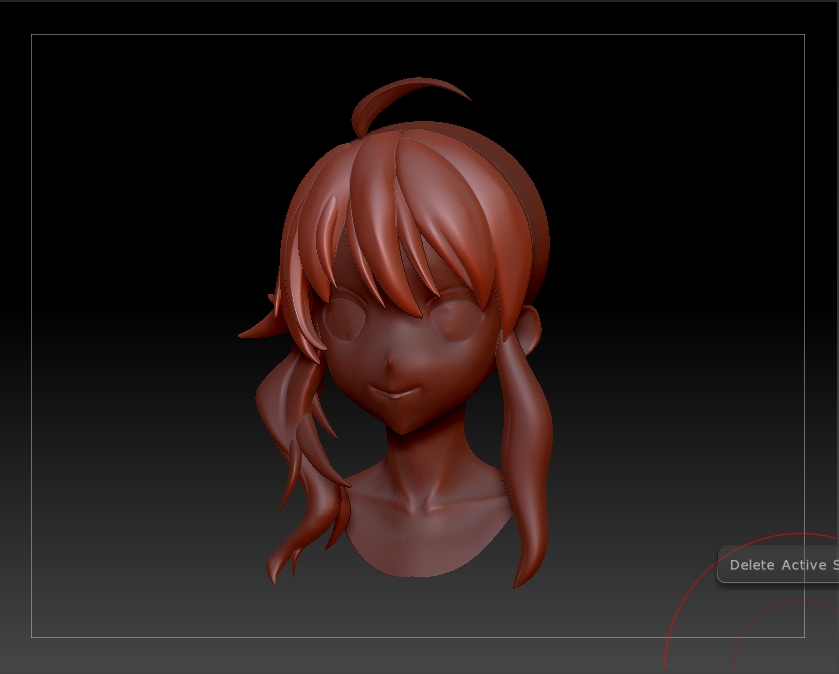This screenshot has height=674, width=839.
Task: Click the sculpted anime head model
Action: click(396, 333)
